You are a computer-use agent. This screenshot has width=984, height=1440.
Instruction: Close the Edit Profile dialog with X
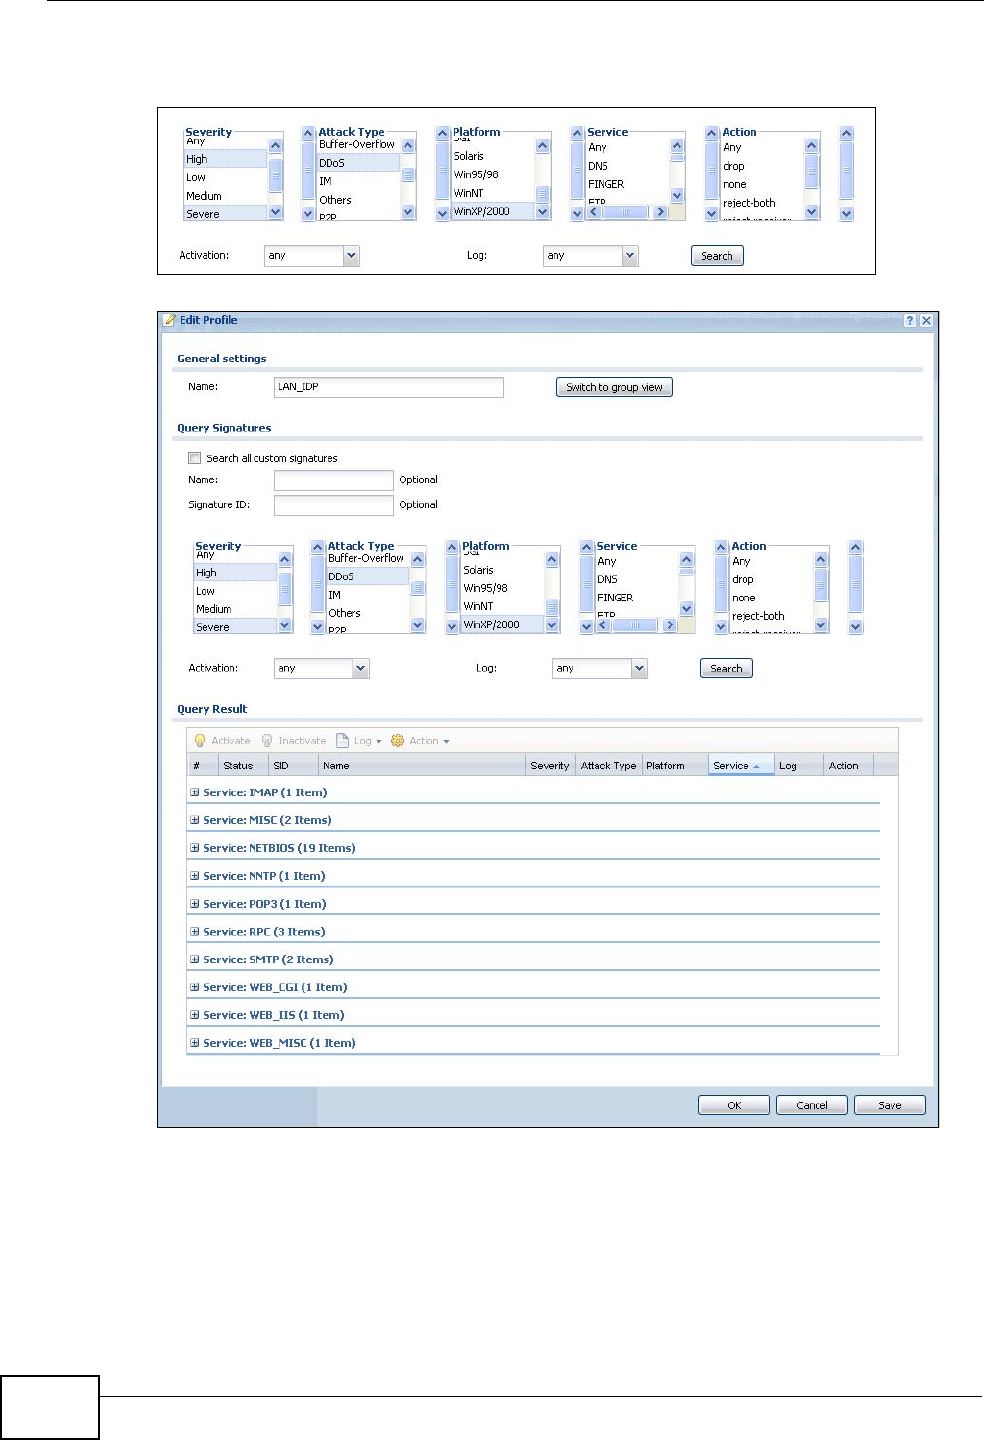(926, 321)
